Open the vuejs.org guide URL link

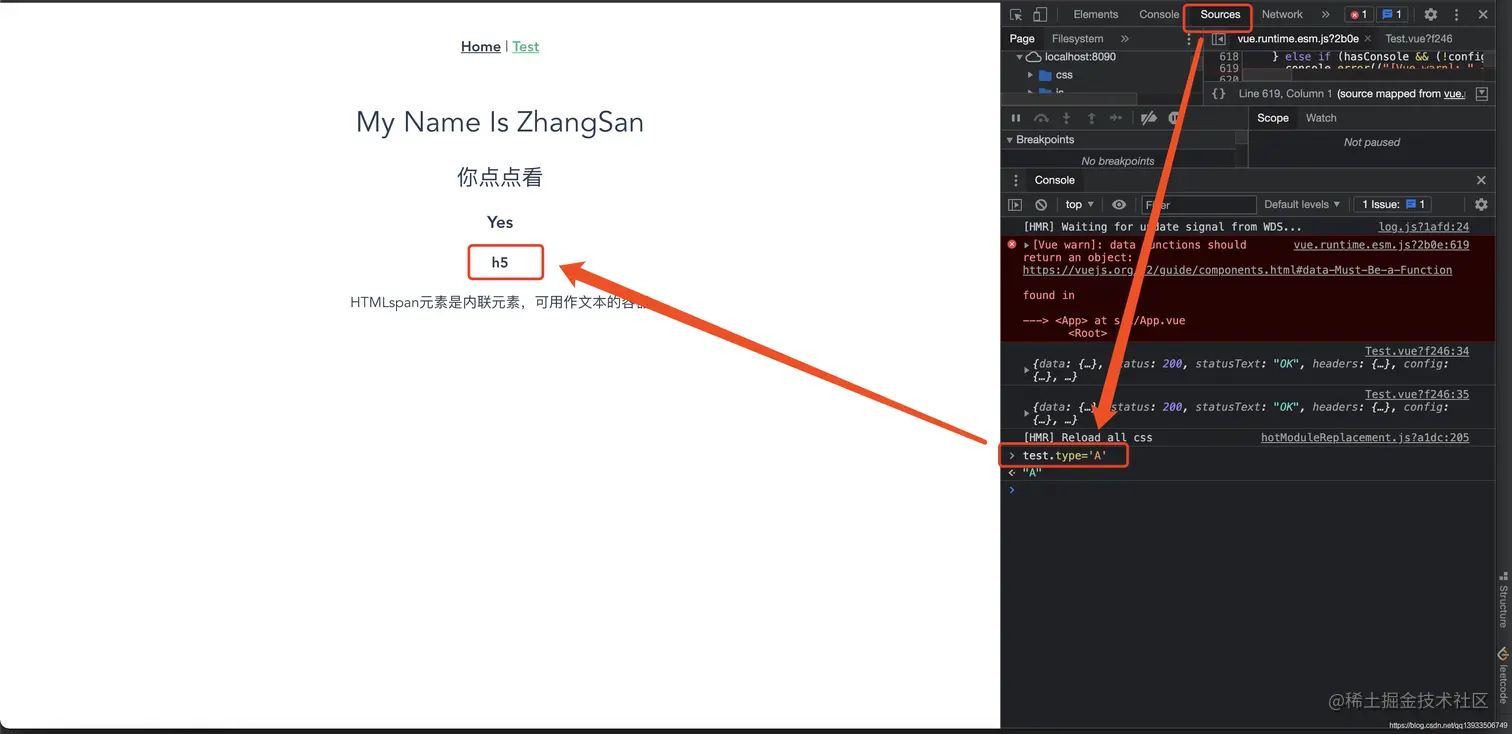[1237, 270]
